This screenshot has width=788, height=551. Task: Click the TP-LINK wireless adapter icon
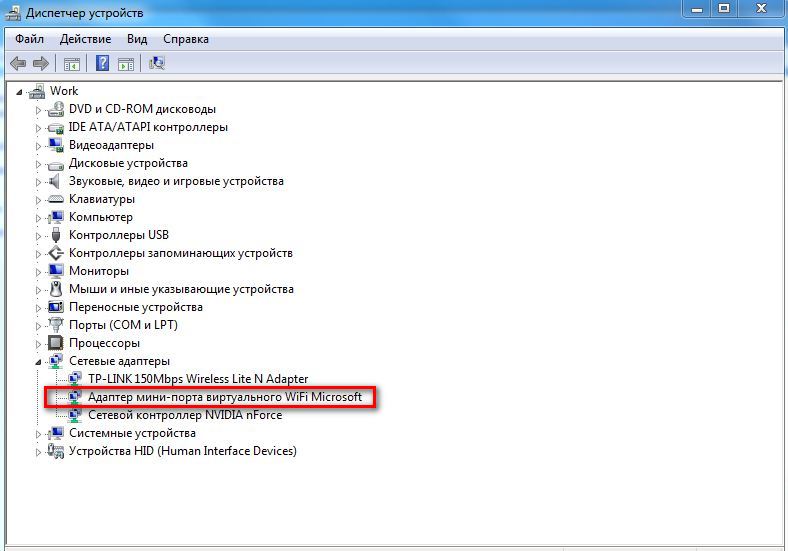coord(76,379)
